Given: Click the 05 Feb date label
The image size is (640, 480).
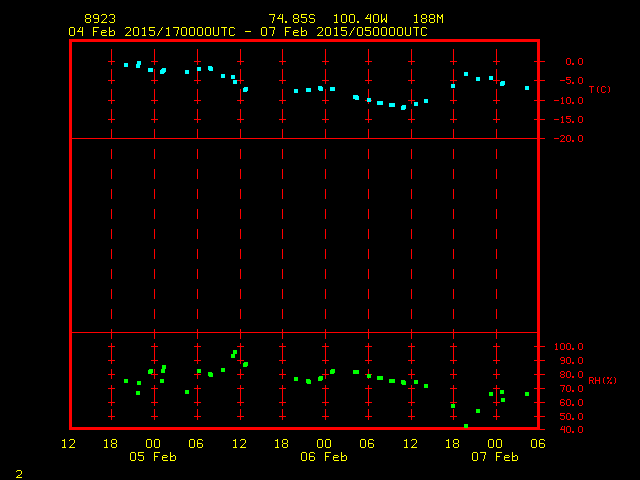Looking at the screenshot, I should click(x=153, y=457).
